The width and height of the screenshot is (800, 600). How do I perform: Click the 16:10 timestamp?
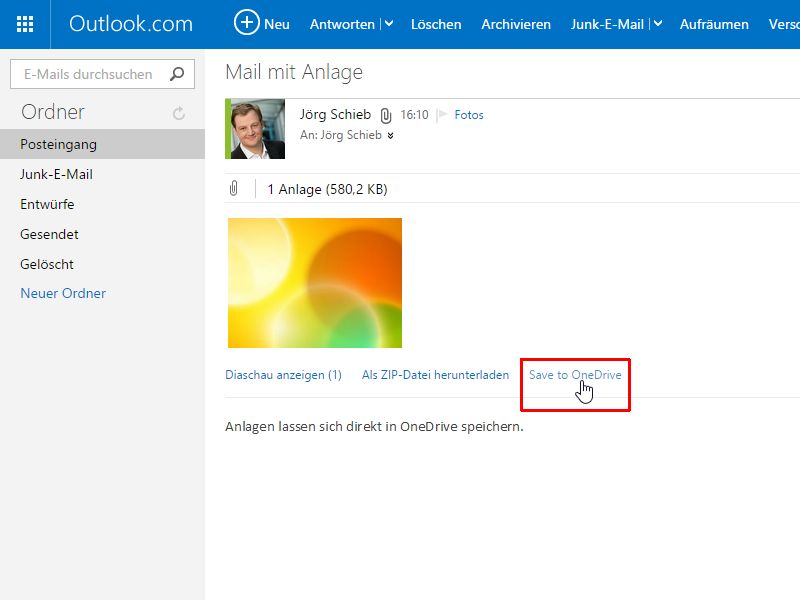[414, 115]
